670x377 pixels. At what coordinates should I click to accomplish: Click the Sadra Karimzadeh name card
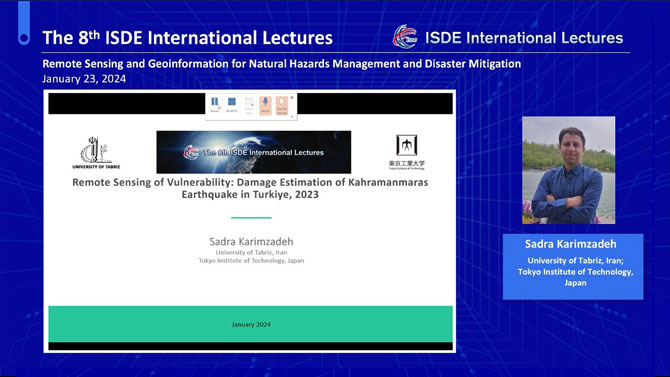[573, 266]
